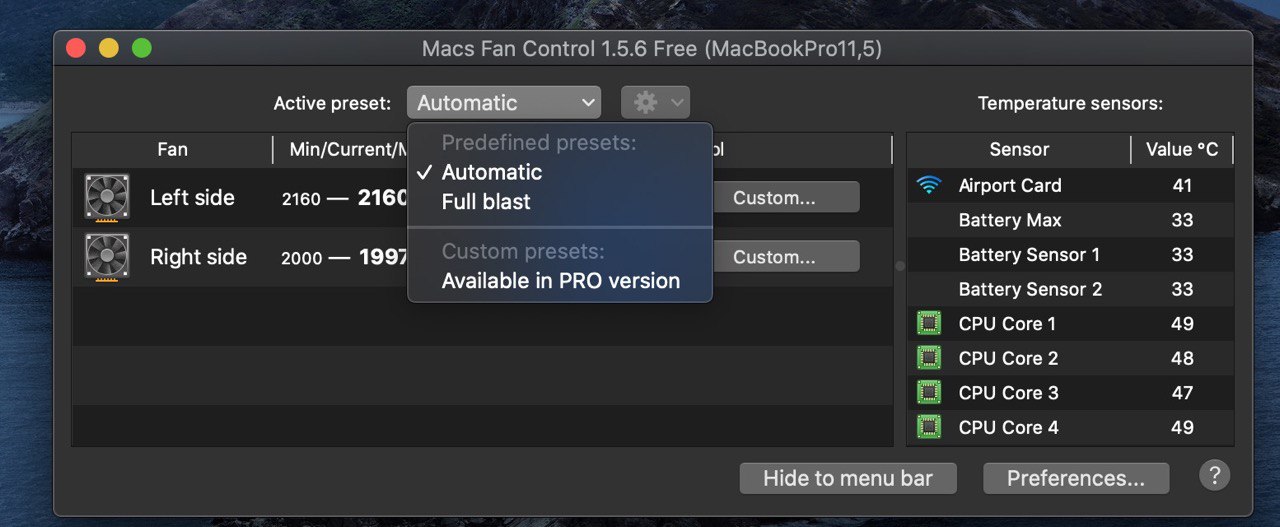Click the Active preset label
1280x527 pixels.
click(x=332, y=103)
